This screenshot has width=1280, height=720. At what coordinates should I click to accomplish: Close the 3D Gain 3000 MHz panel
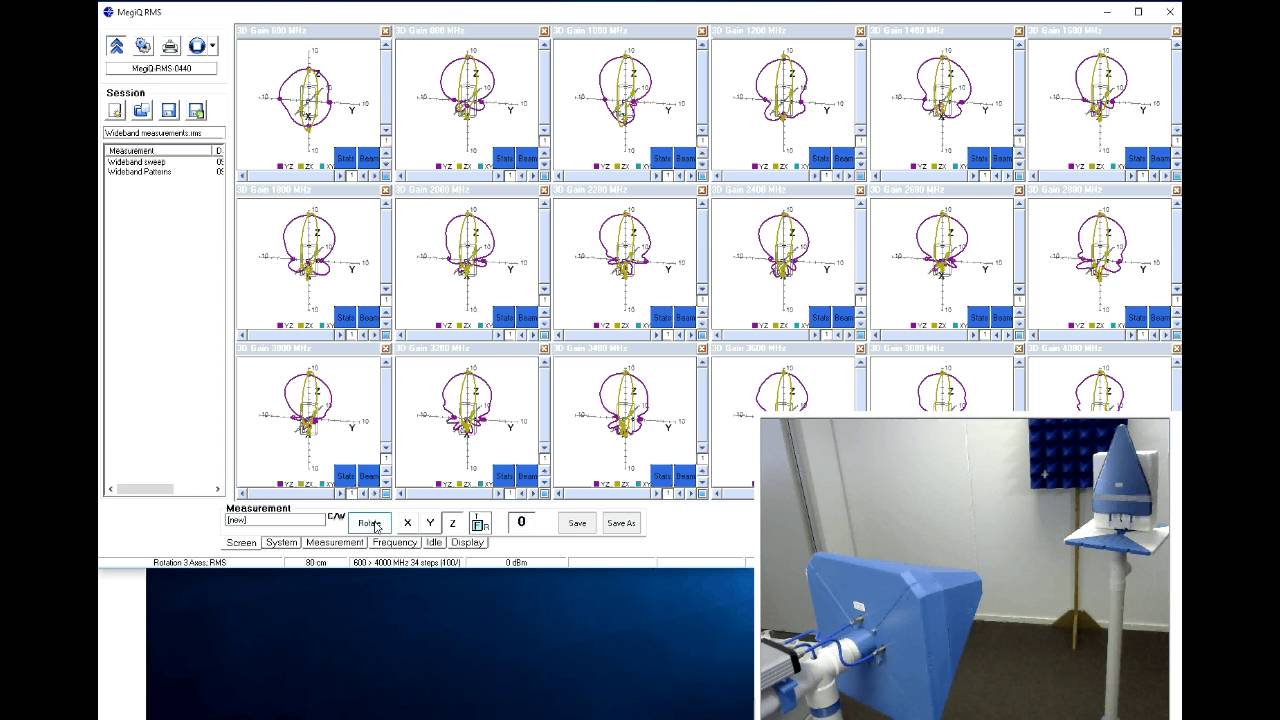pyautogui.click(x=386, y=349)
